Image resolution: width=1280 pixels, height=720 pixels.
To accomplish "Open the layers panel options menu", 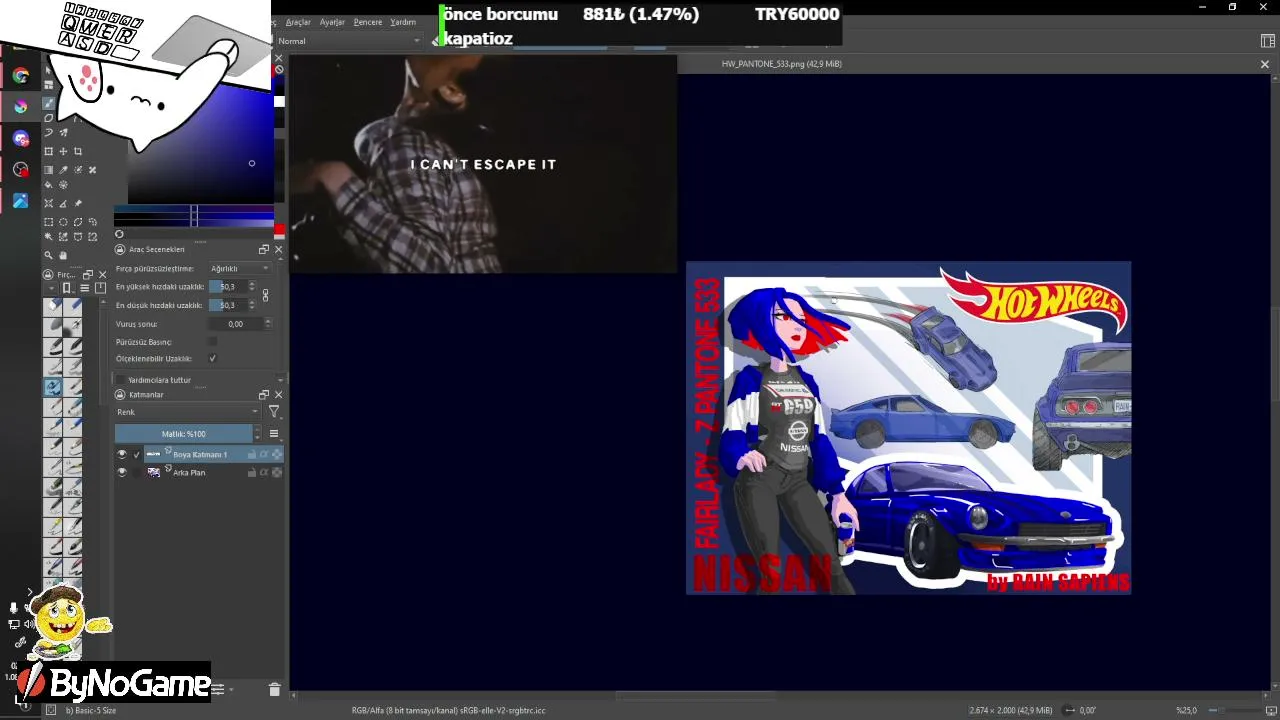I will click(x=274, y=434).
